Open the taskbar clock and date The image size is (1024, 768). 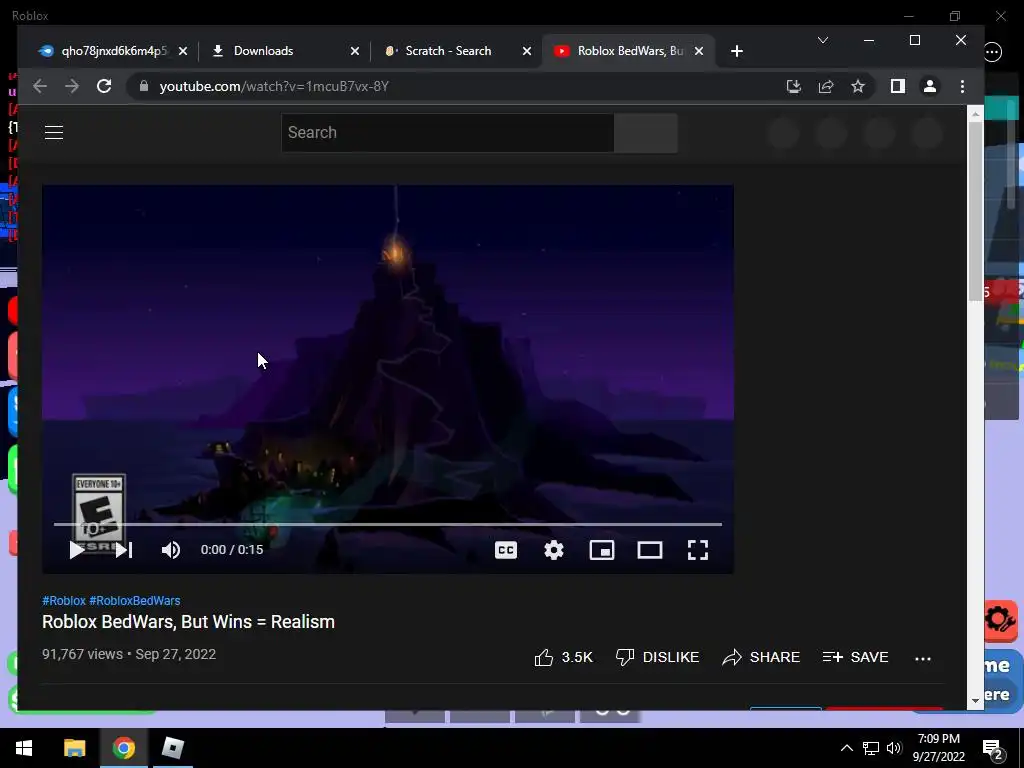coord(938,748)
